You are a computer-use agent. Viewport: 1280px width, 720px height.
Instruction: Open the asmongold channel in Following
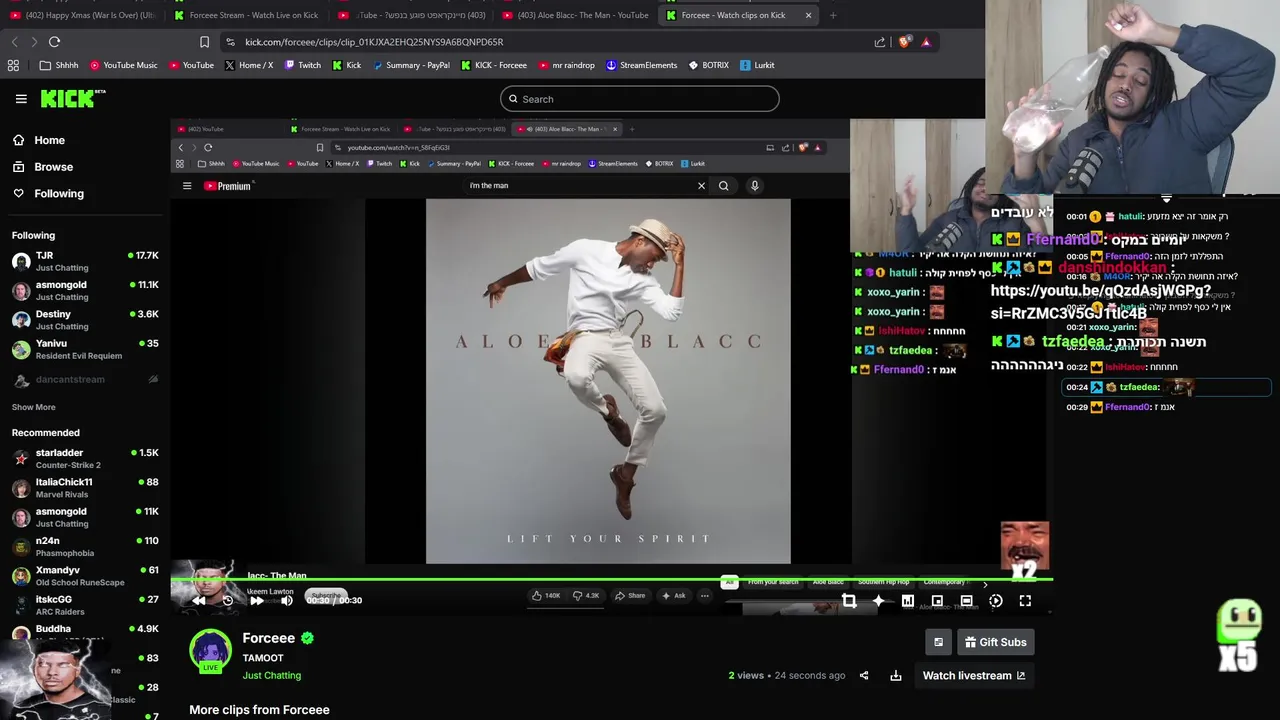tap(85, 290)
